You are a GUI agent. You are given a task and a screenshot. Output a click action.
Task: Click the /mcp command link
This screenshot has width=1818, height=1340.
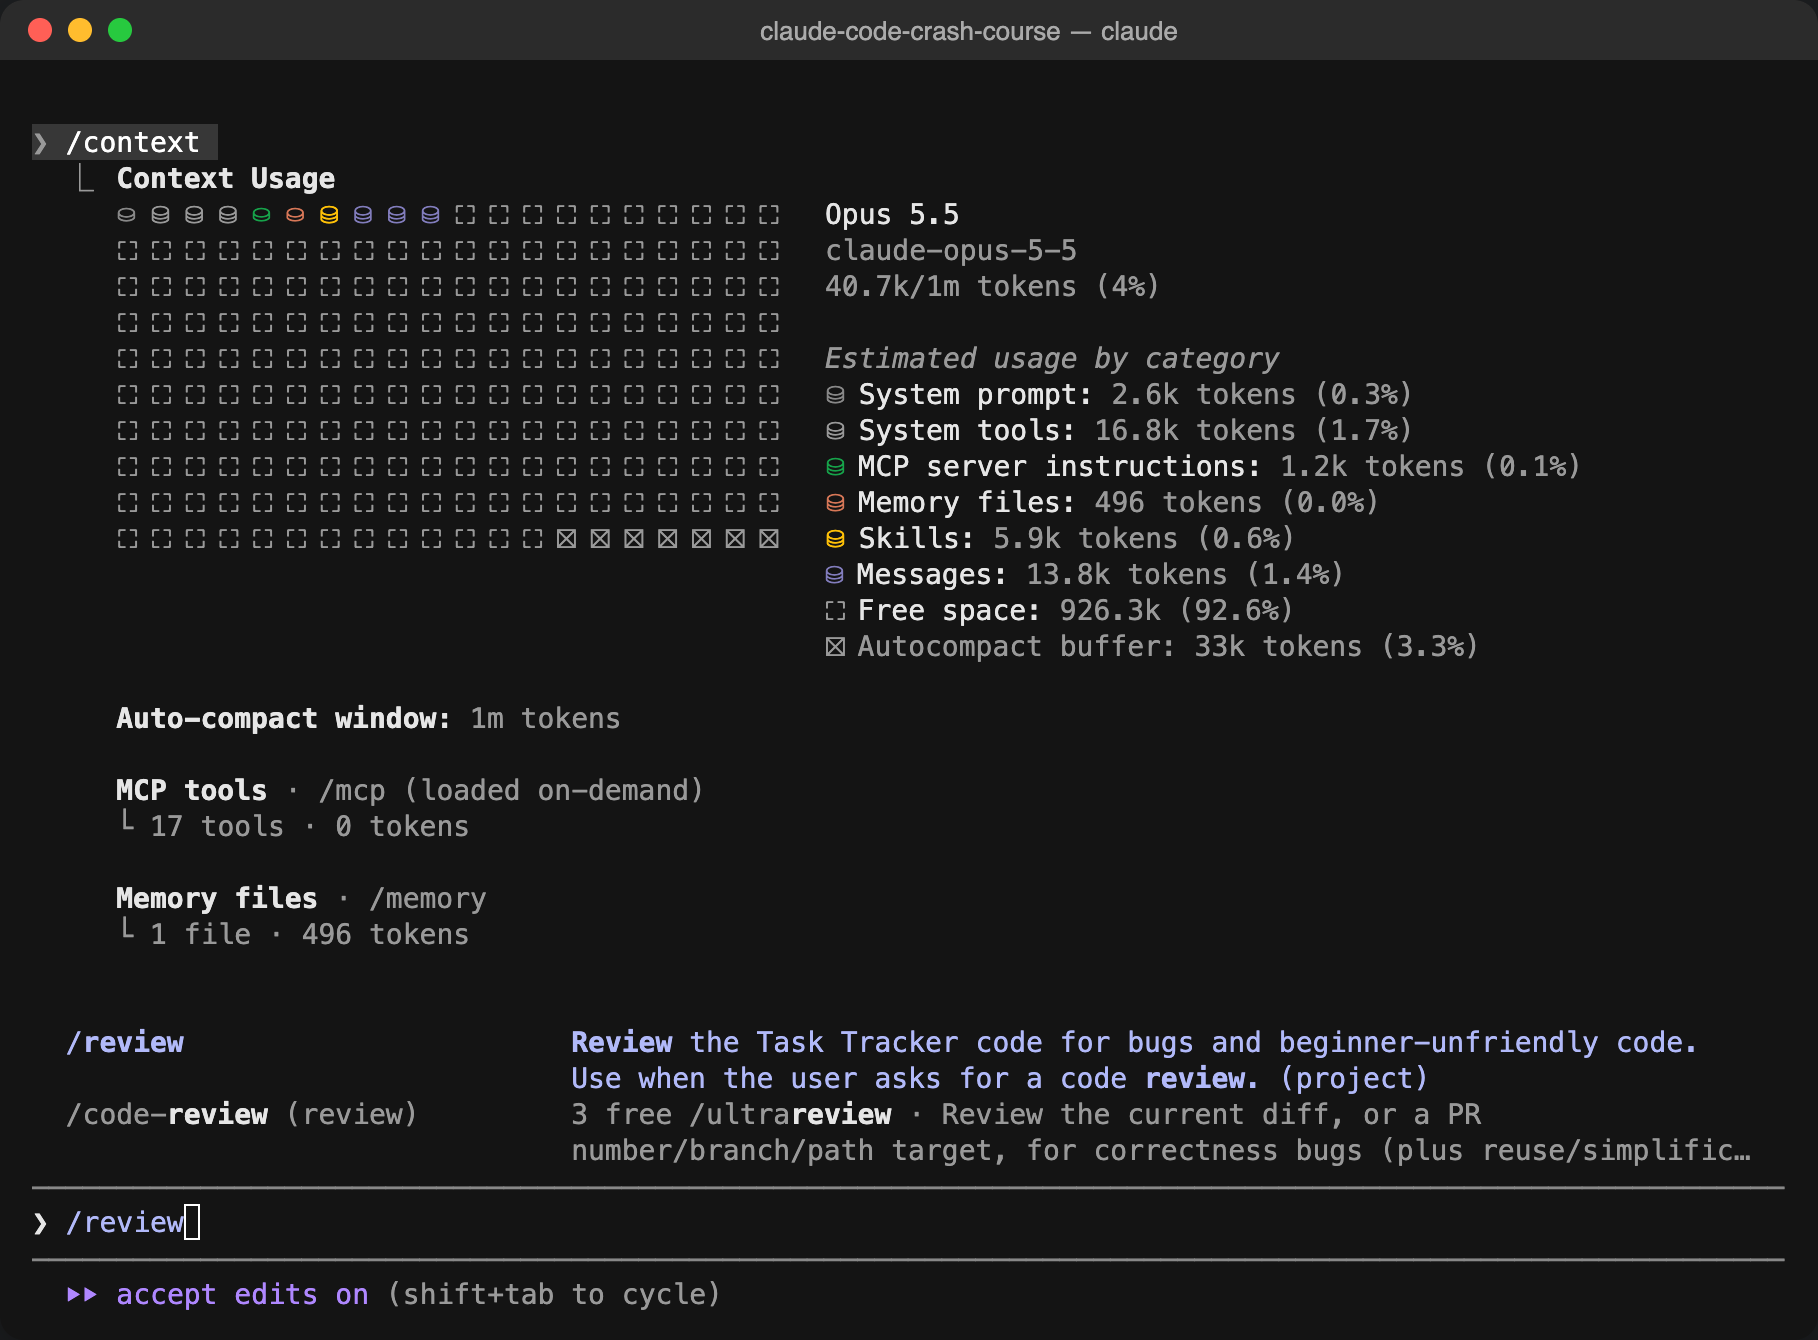[x=352, y=790]
